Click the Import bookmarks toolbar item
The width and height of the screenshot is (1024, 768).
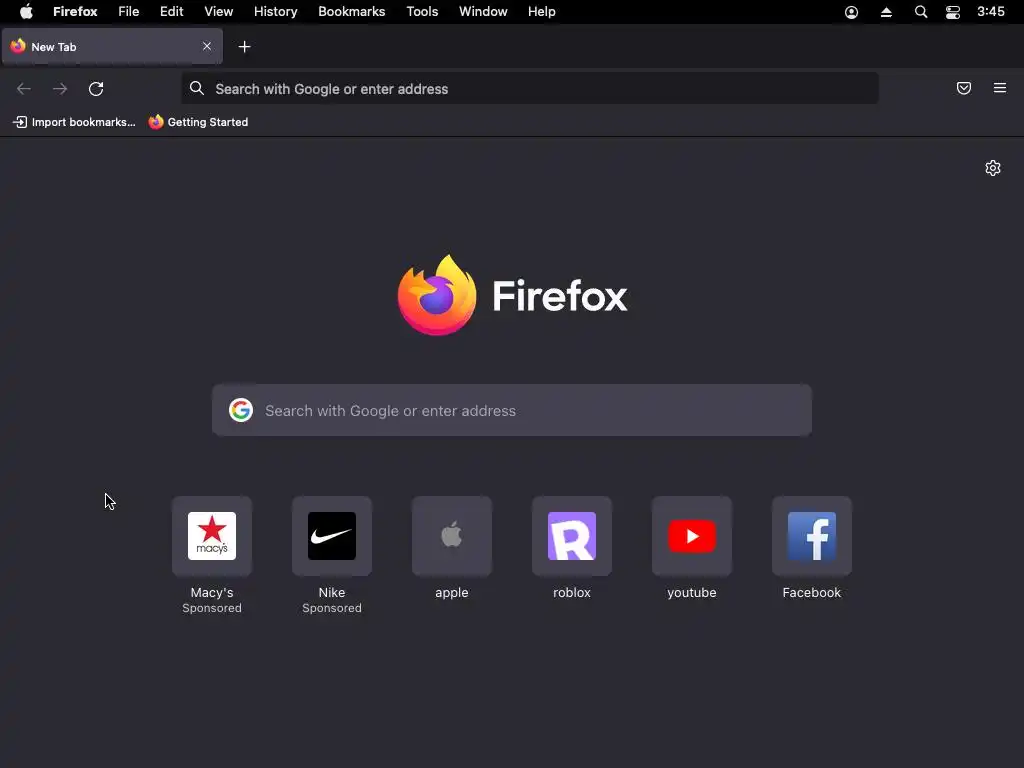74,122
